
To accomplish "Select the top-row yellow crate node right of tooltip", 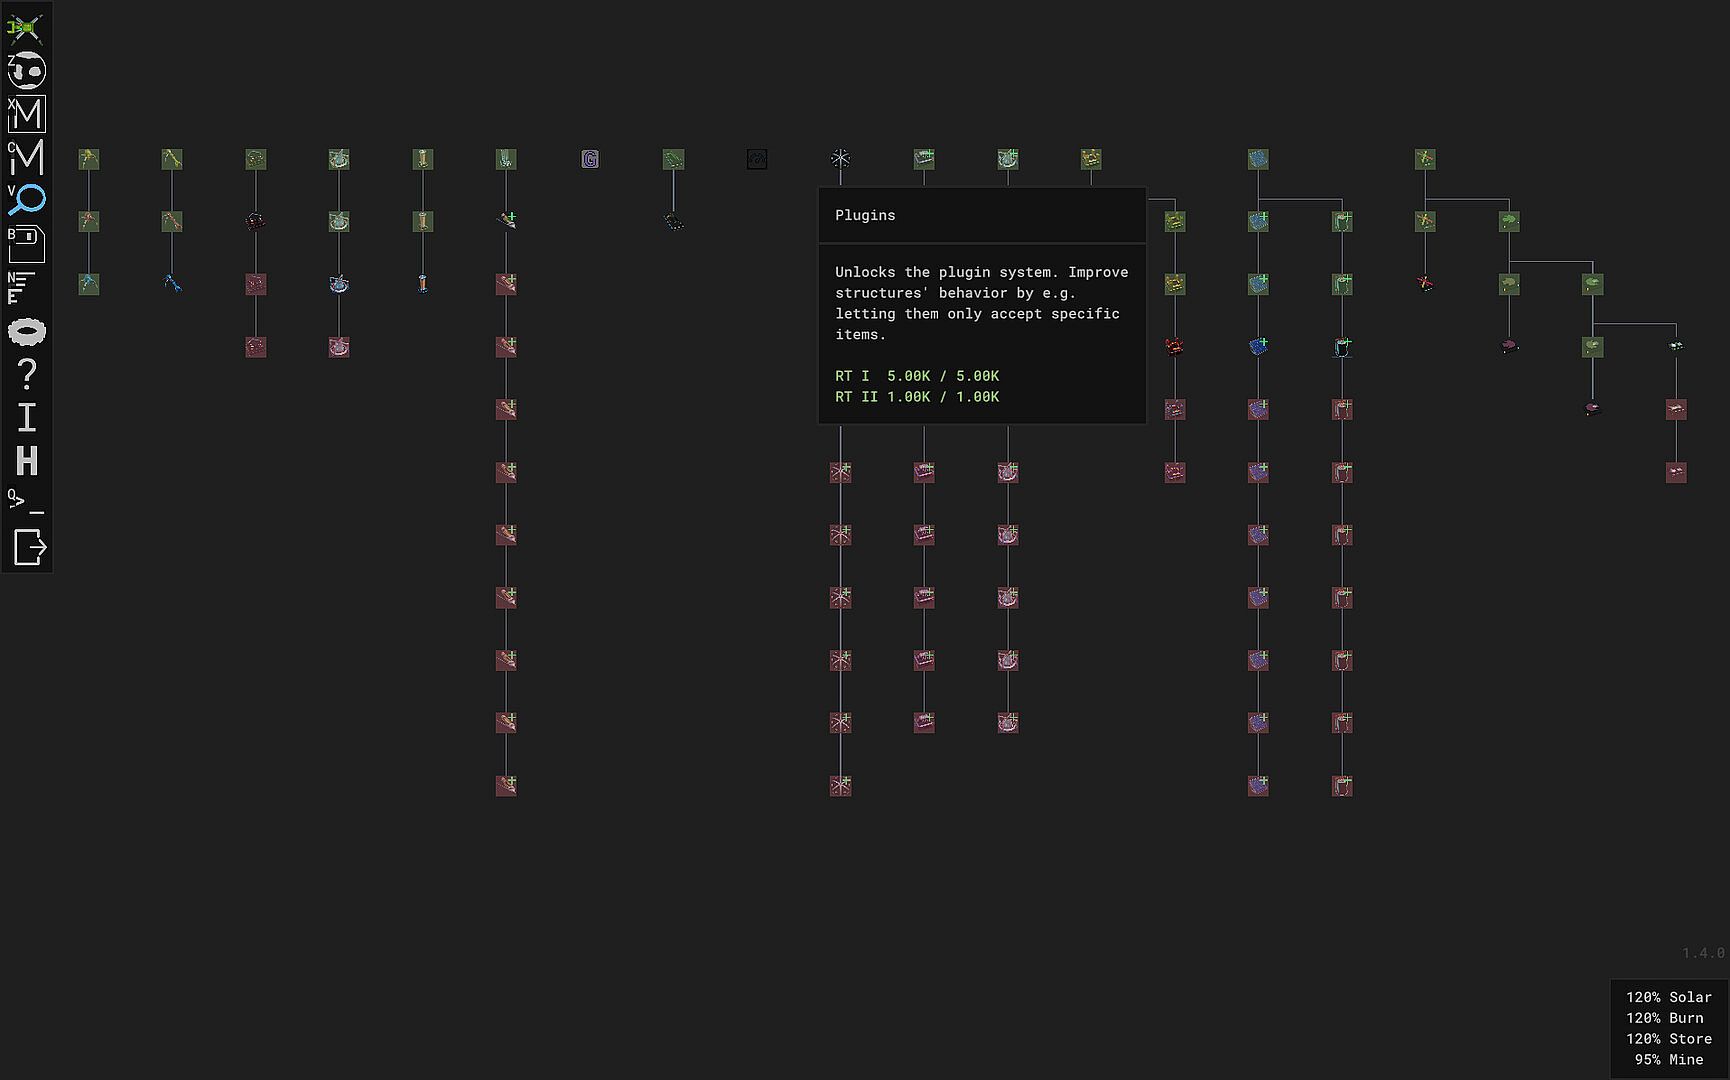I will [1091, 159].
